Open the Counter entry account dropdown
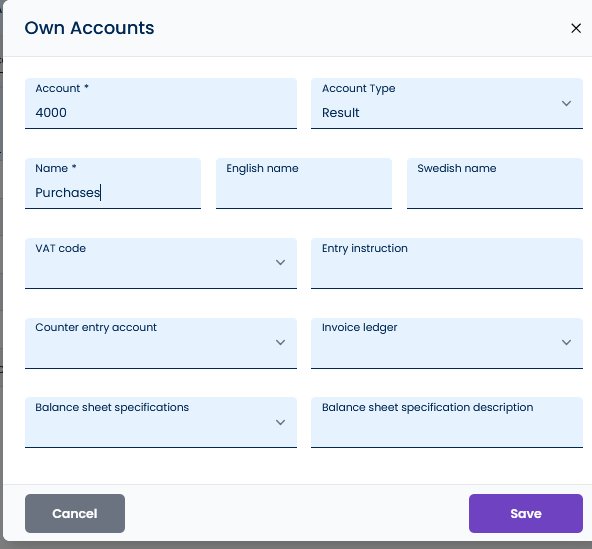Viewport: 592px width, 549px height. tap(161, 343)
